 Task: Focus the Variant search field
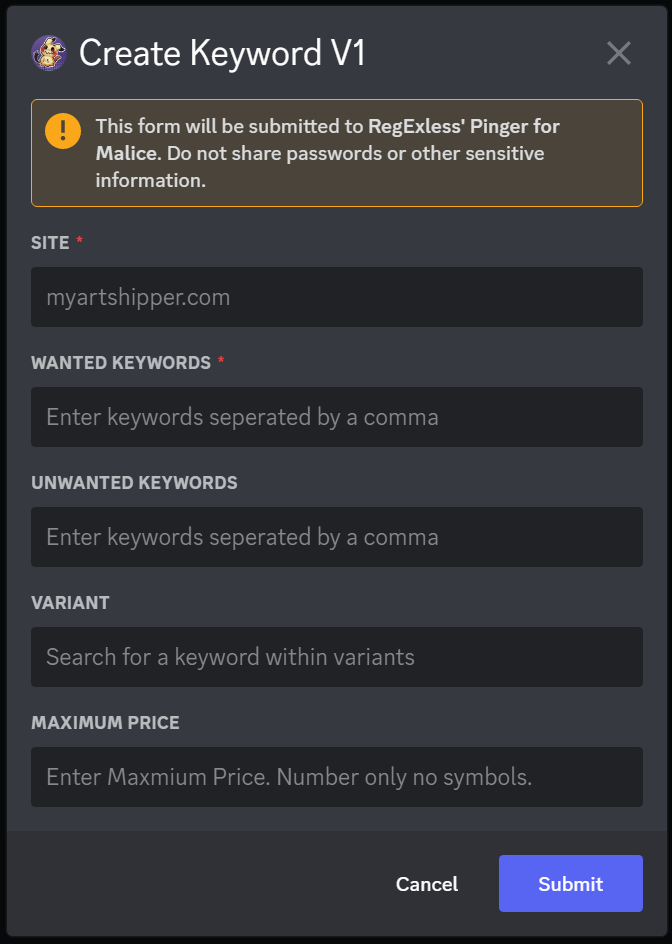tap(336, 657)
